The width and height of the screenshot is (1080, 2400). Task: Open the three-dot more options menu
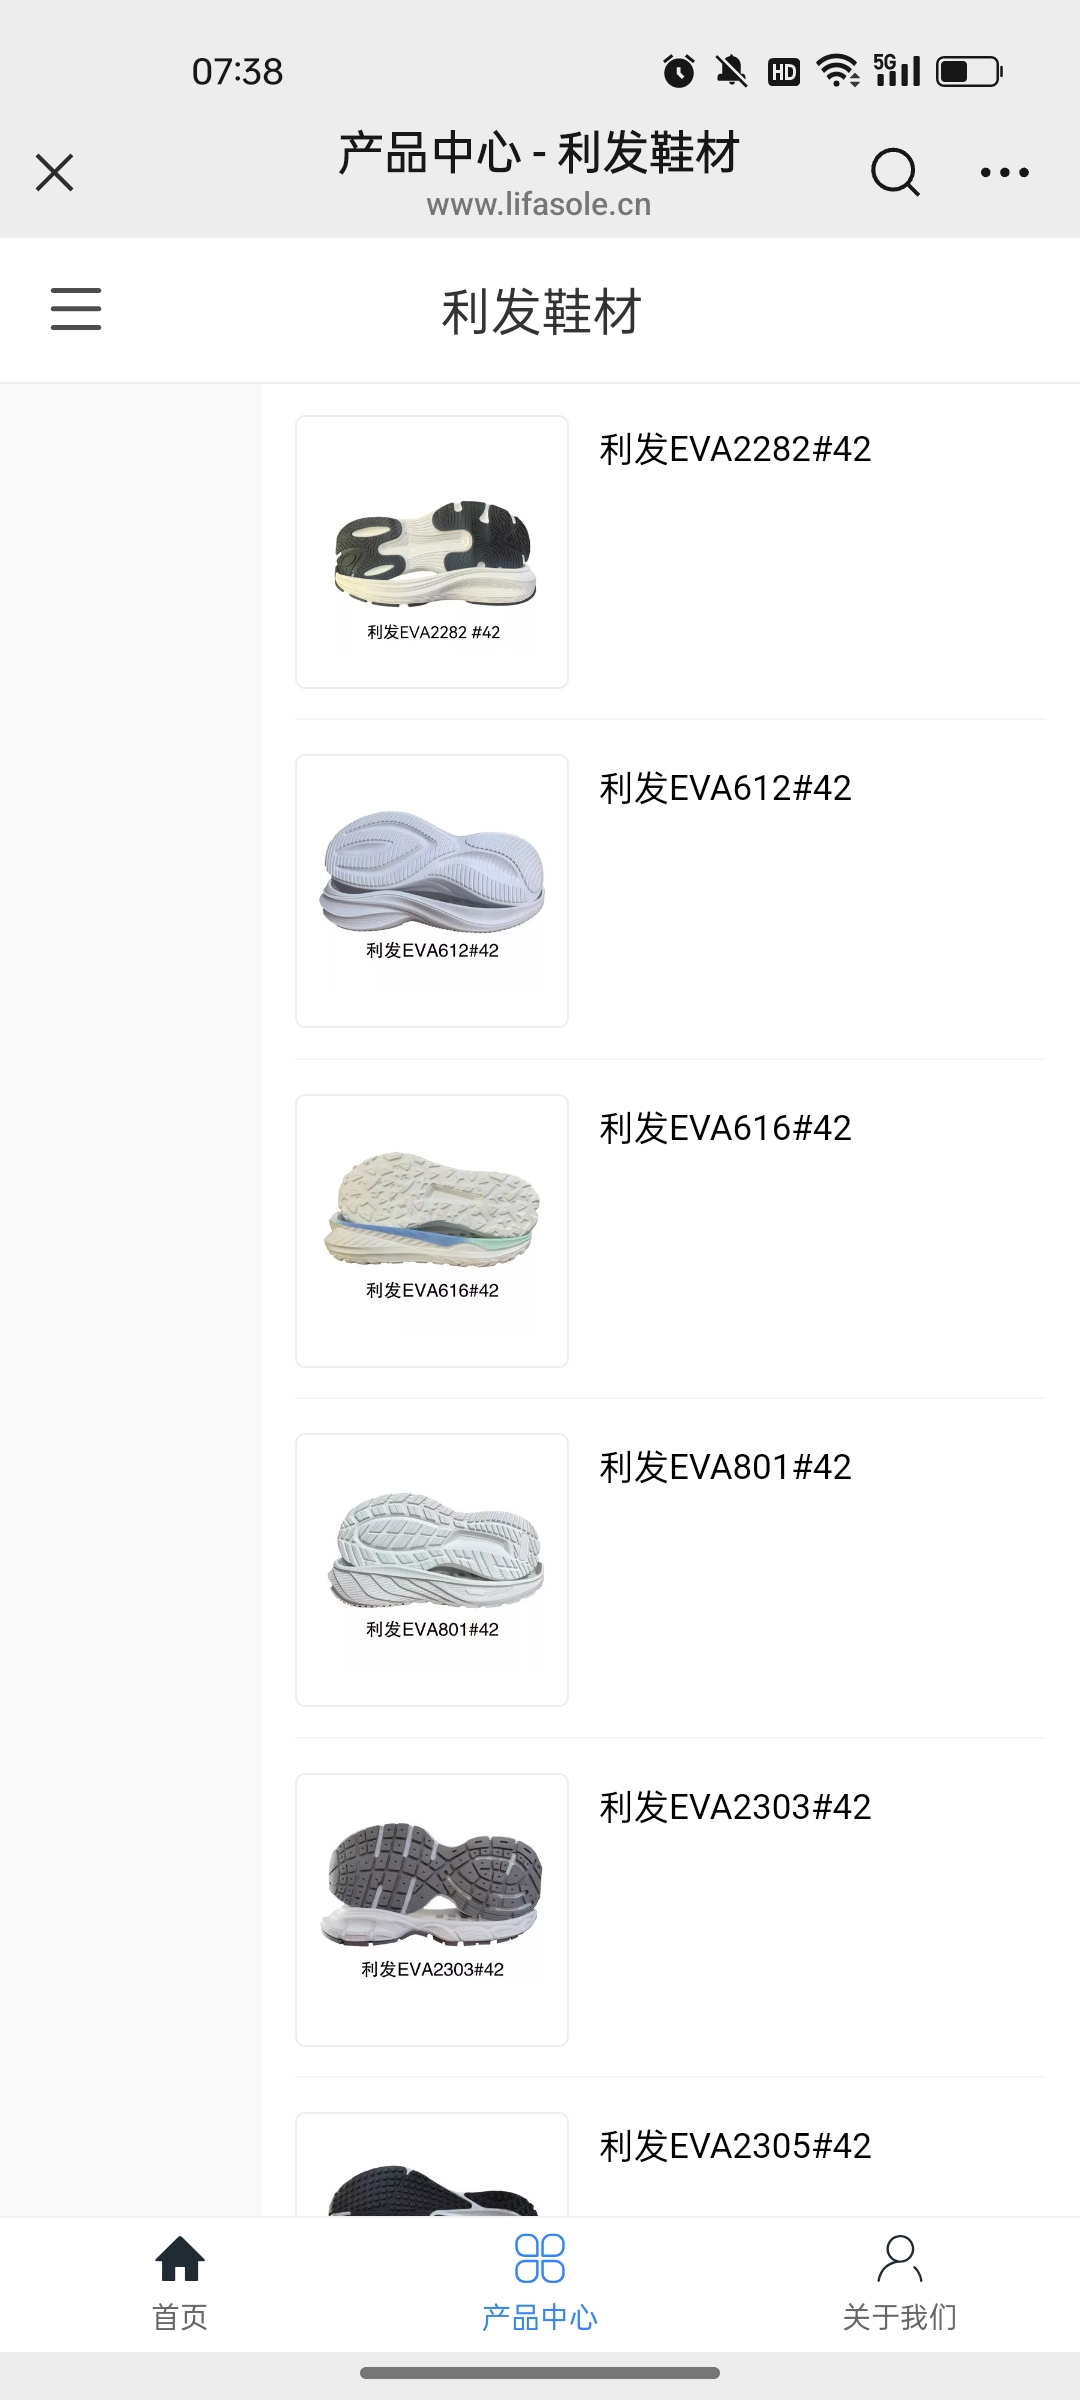click(x=1004, y=172)
